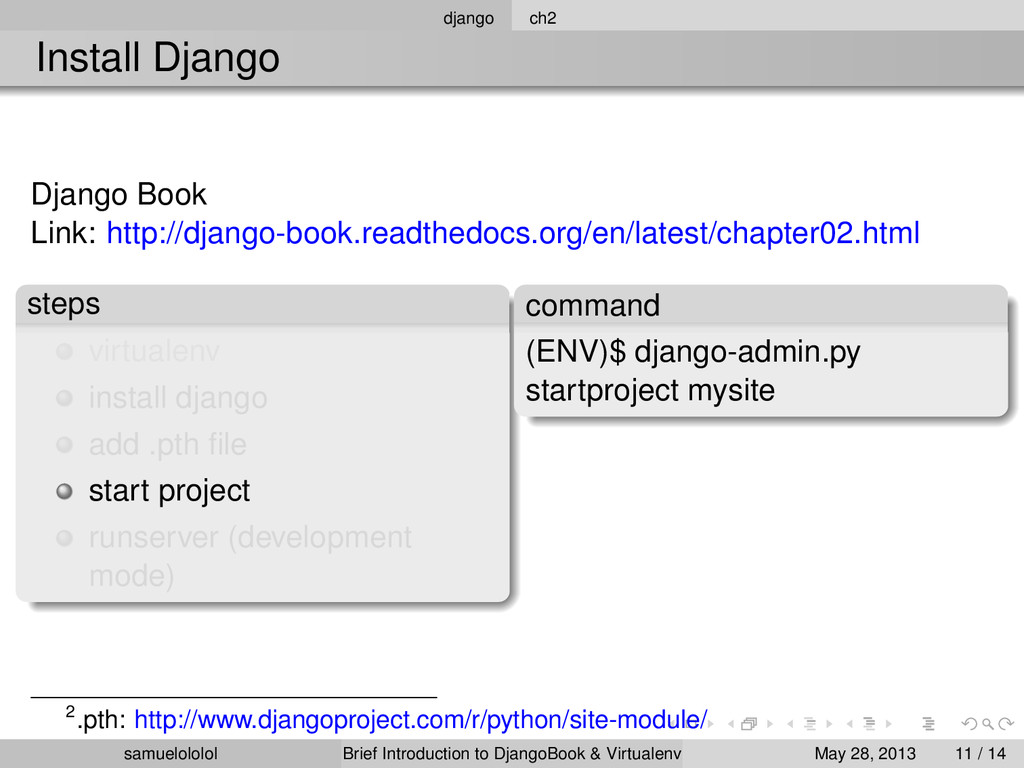Click the 'Install Django' slide title
The height and width of the screenshot is (768, 1024).
[158, 57]
